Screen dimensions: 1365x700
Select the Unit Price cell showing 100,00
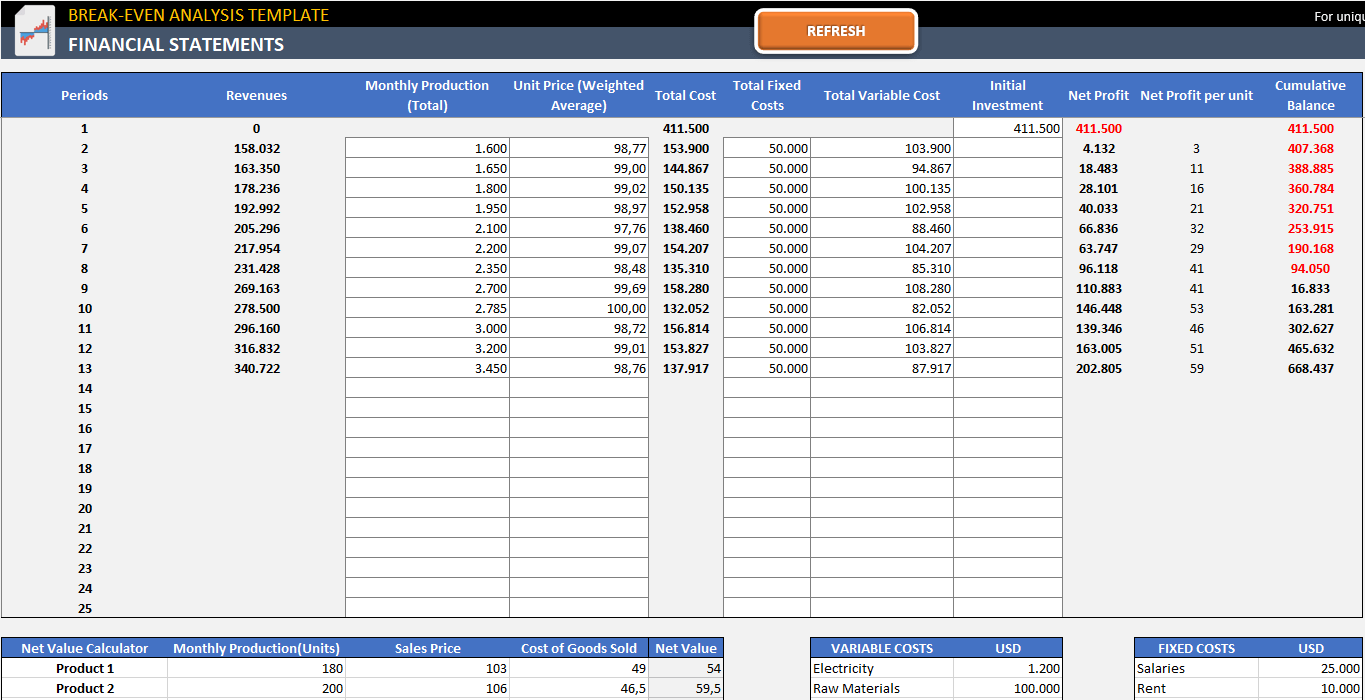tap(579, 308)
